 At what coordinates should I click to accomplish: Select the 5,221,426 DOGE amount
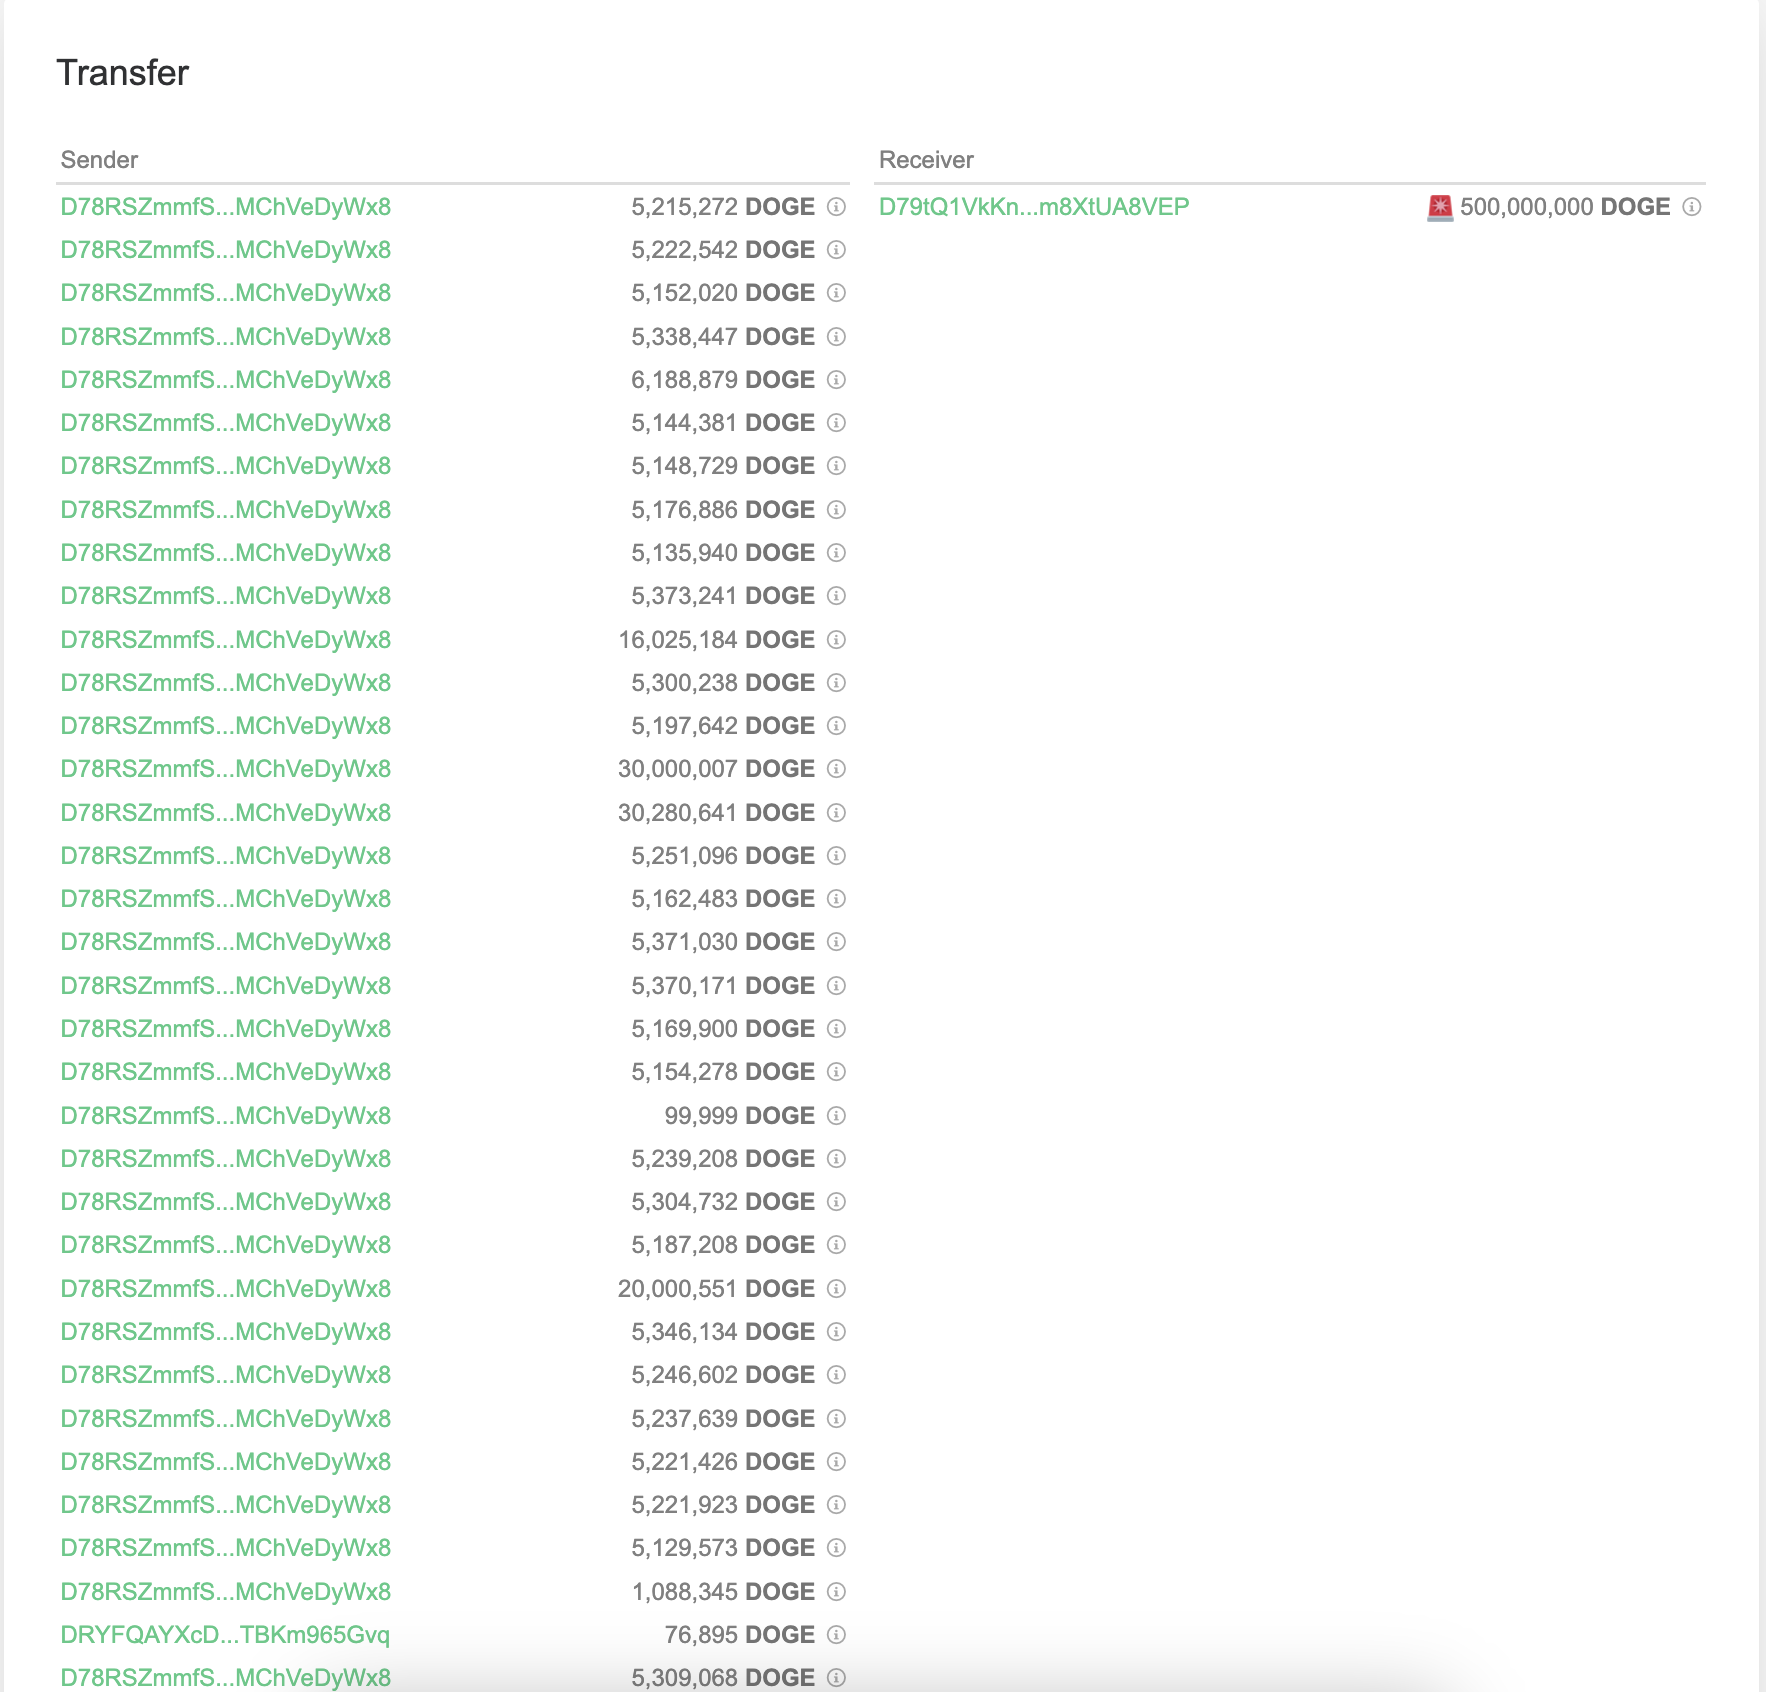point(723,1462)
